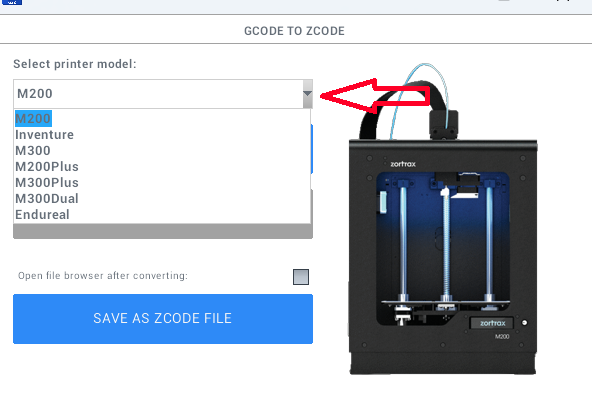Viewport: 594px width, 405px height.
Task: Select Inventure from the printer list
Action: point(44,134)
